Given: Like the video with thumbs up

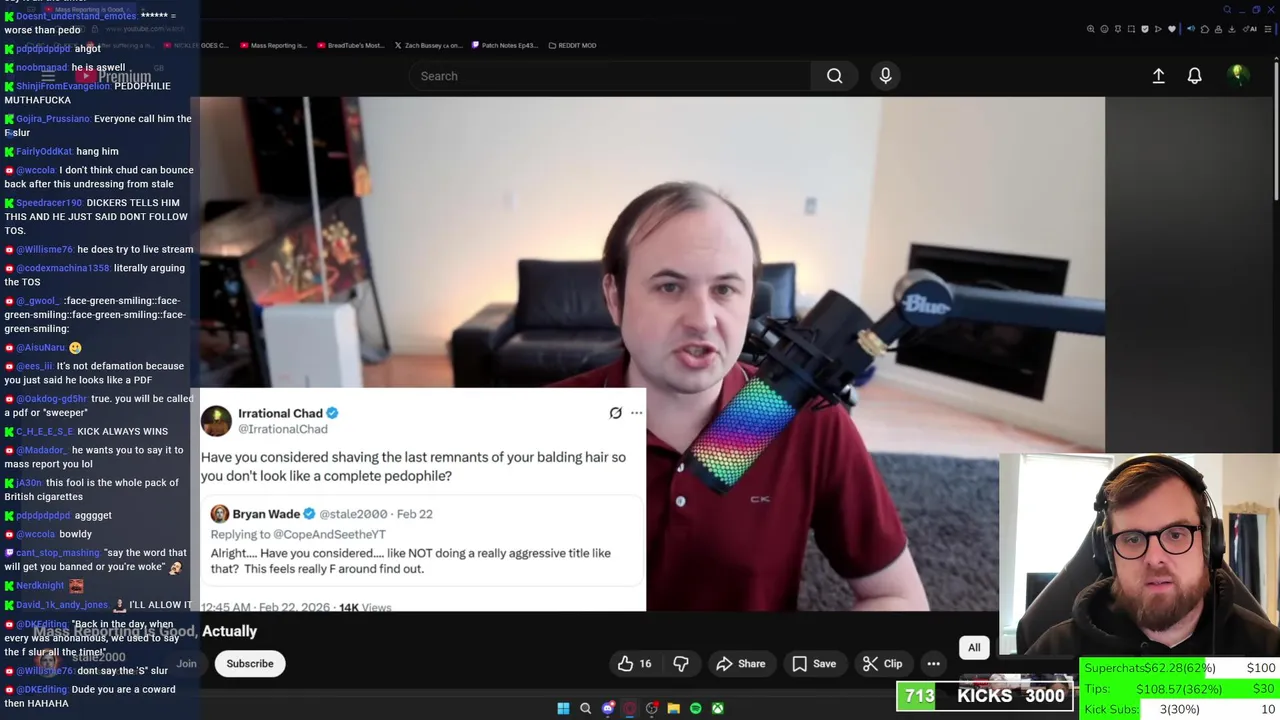Looking at the screenshot, I should [x=634, y=664].
